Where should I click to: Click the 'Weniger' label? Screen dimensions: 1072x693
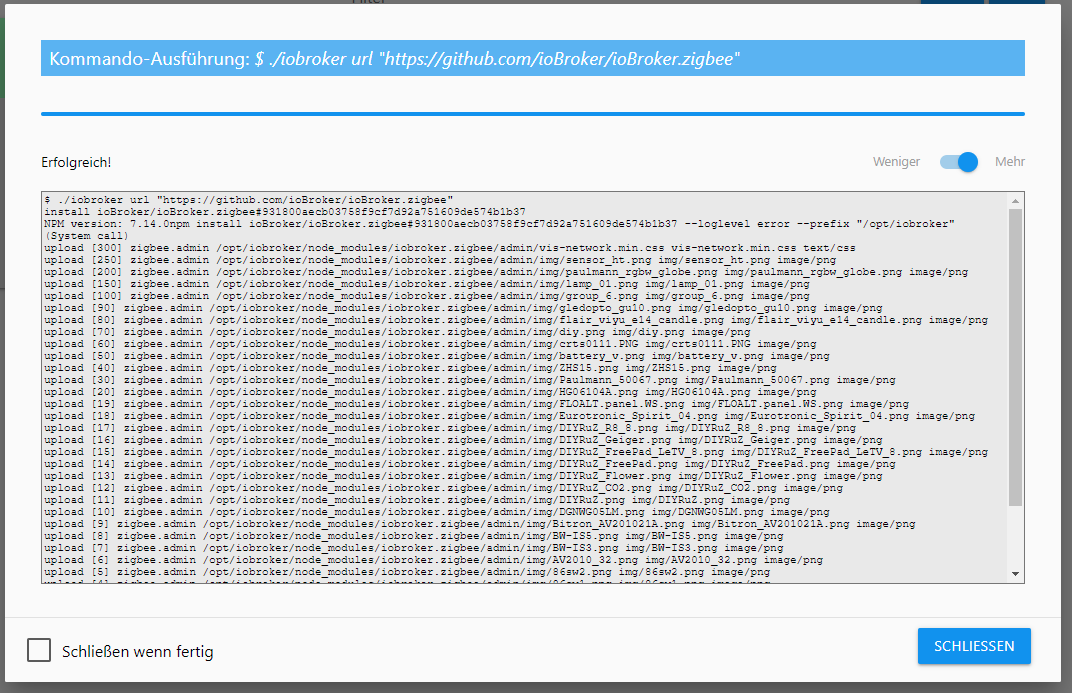[x=896, y=162]
